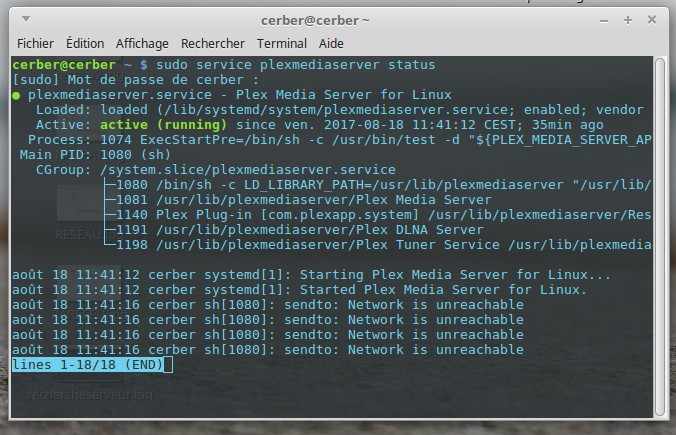Viewport: 676px width, 435px height.
Task: Click the '35min ago' text
Action: [x=567, y=125]
